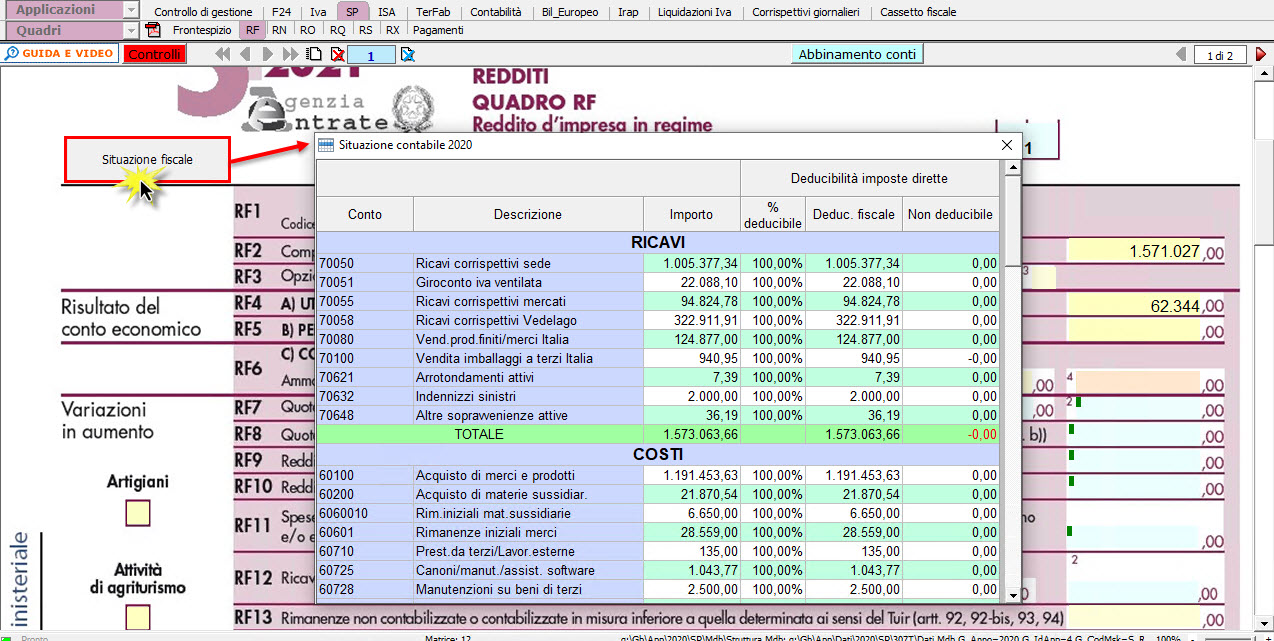Tick the Attività di agriturismo checkbox
The width and height of the screenshot is (1274, 641).
(x=138, y=618)
